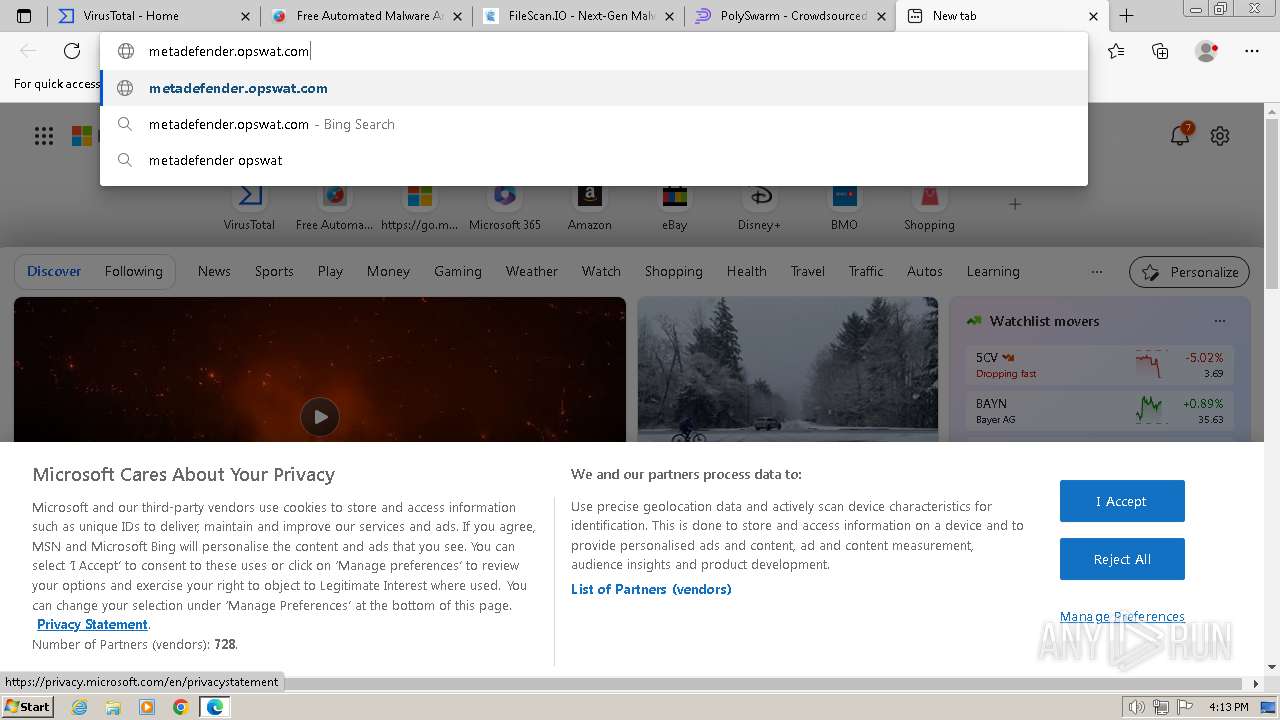This screenshot has width=1280, height=720.
Task: Select metadefender.opswat.com URL suggestion
Action: (x=594, y=88)
